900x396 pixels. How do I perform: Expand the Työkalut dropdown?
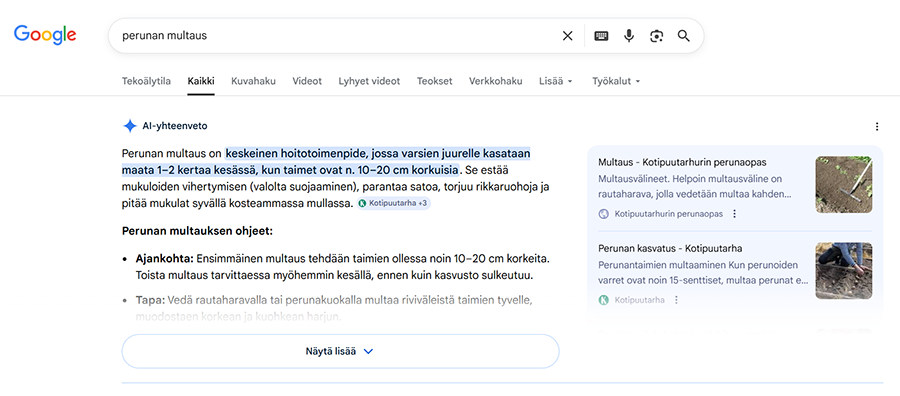pyautogui.click(x=616, y=81)
